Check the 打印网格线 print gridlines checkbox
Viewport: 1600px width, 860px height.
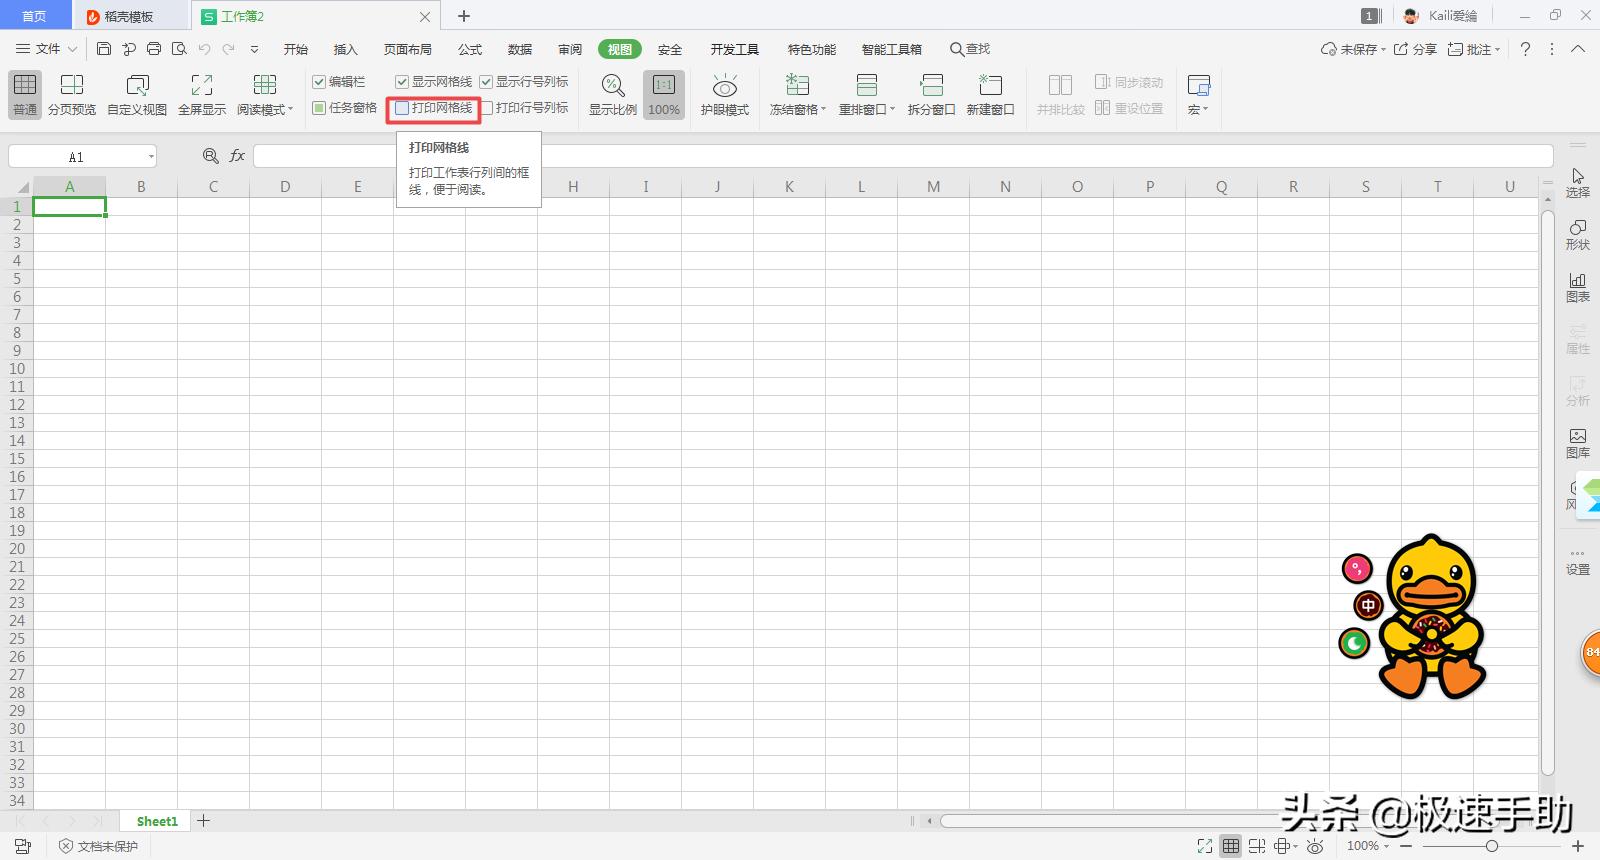pos(402,108)
